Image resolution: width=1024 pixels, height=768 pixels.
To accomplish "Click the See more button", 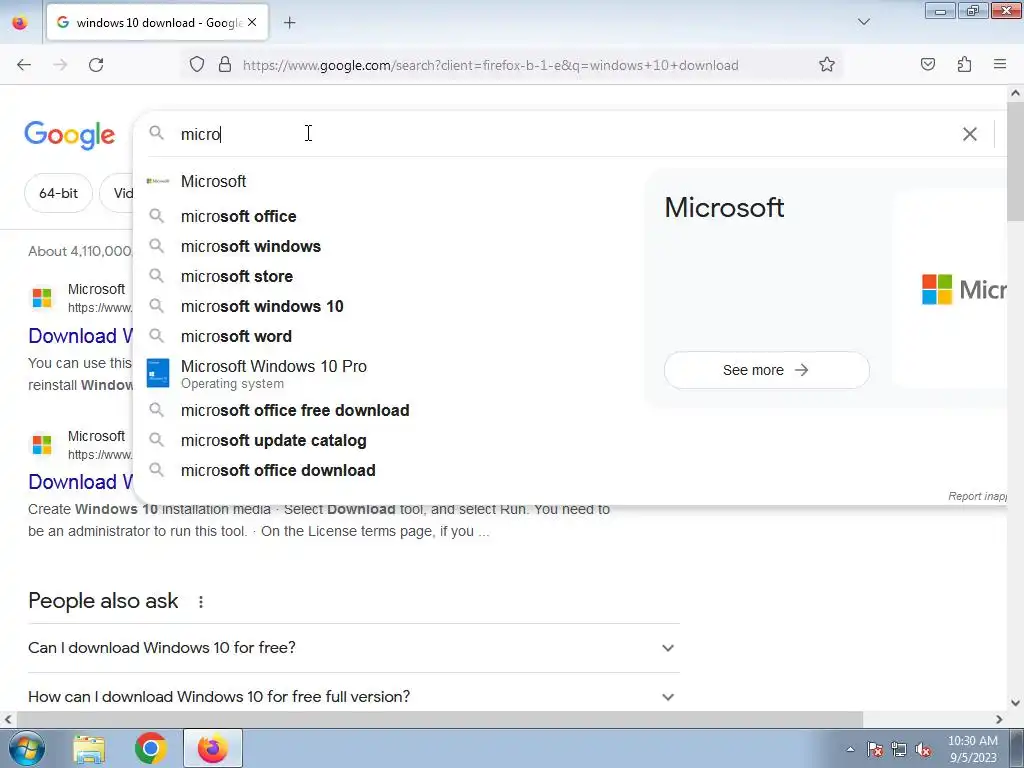I will [x=767, y=370].
